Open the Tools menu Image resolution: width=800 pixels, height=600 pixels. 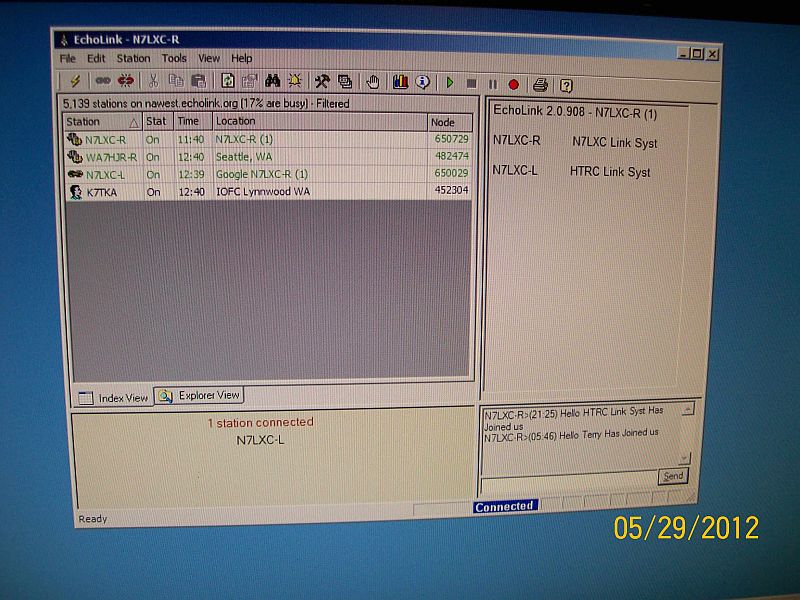174,58
